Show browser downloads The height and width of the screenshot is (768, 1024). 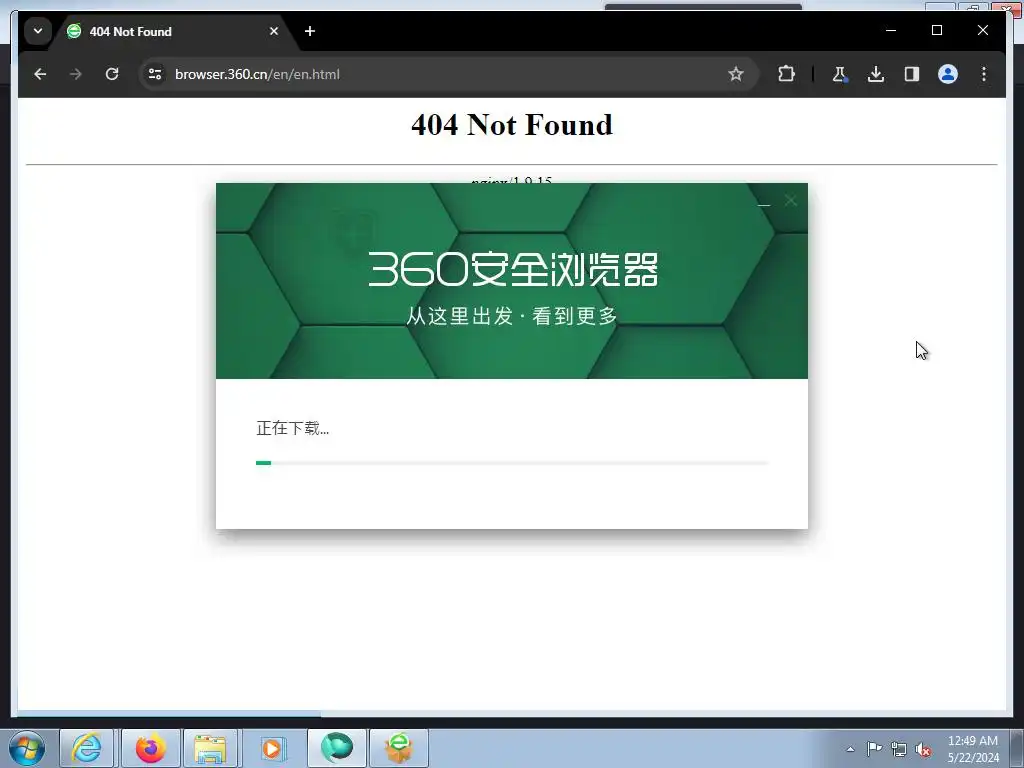pos(876,74)
